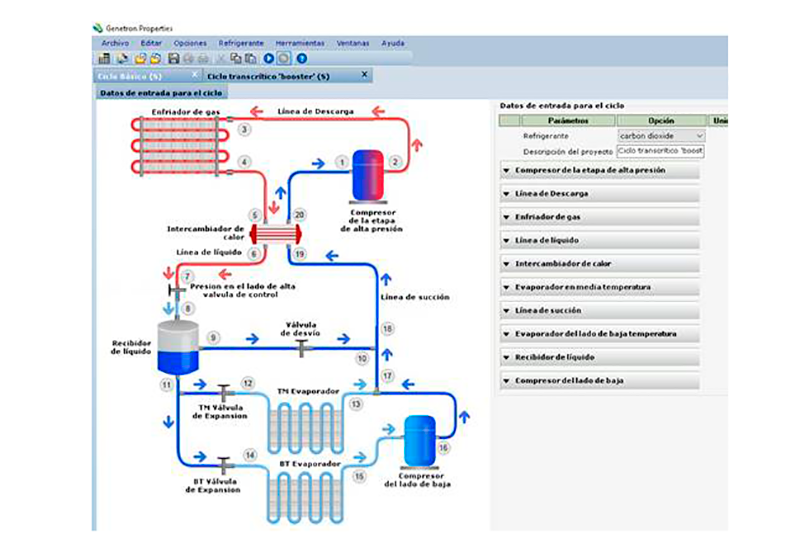Screen dimensions: 800x552
Task: Click the blue help info icon
Action: (x=301, y=59)
